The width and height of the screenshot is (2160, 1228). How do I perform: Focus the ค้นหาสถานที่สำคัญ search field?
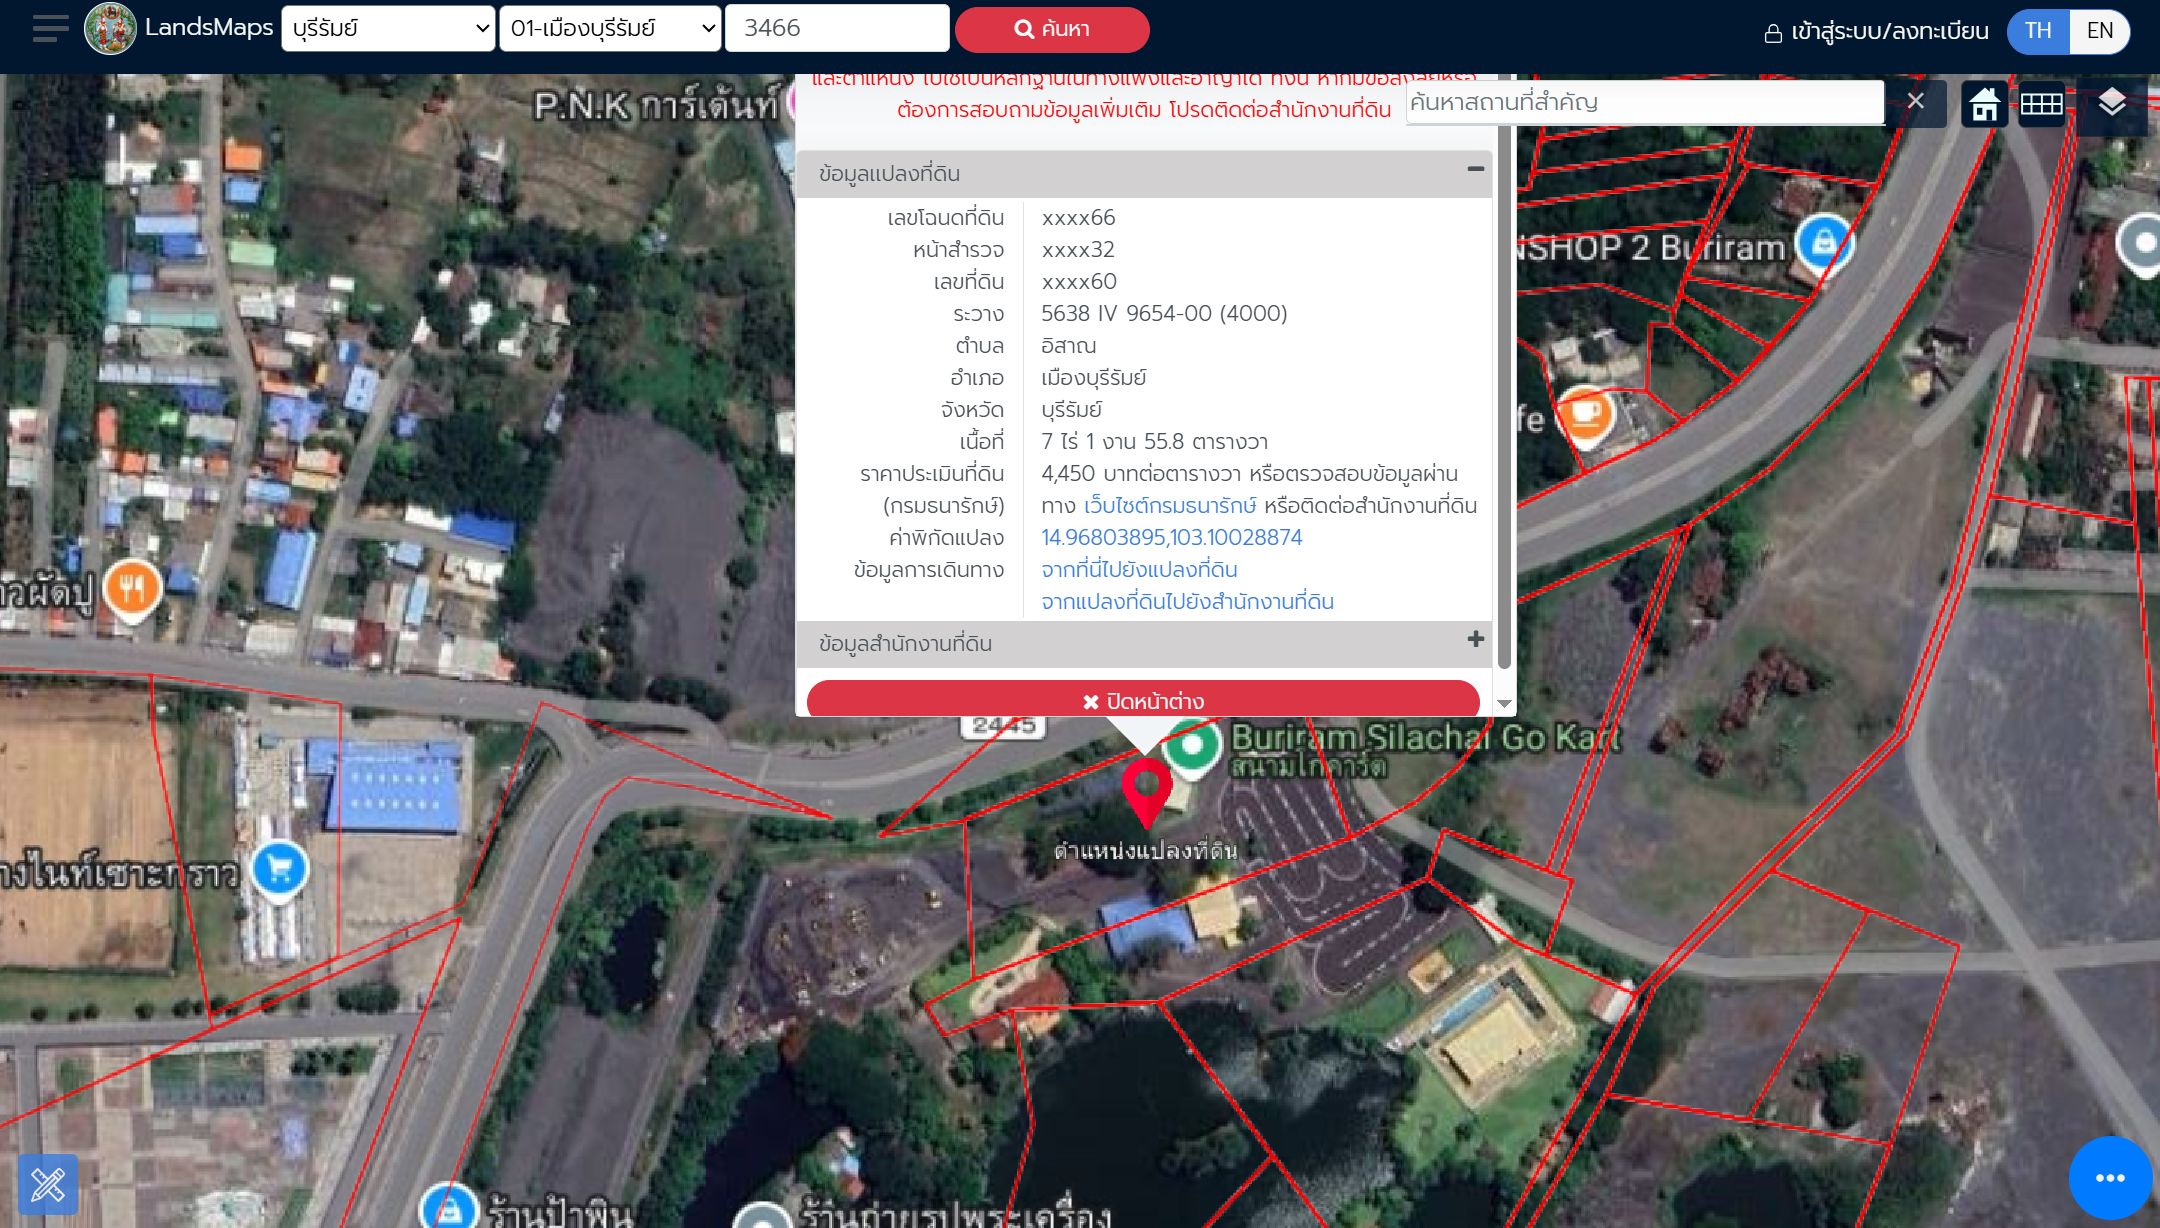pos(1644,102)
